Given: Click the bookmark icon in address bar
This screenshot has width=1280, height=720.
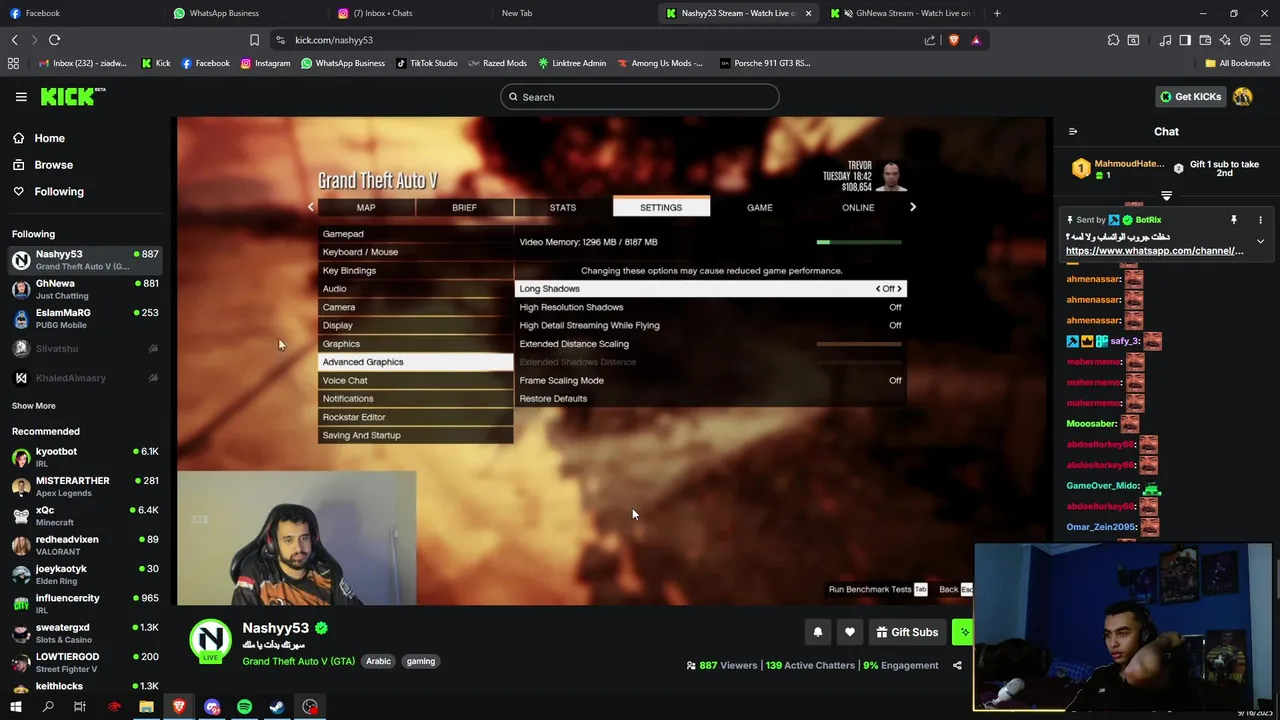Looking at the screenshot, I should (x=254, y=40).
